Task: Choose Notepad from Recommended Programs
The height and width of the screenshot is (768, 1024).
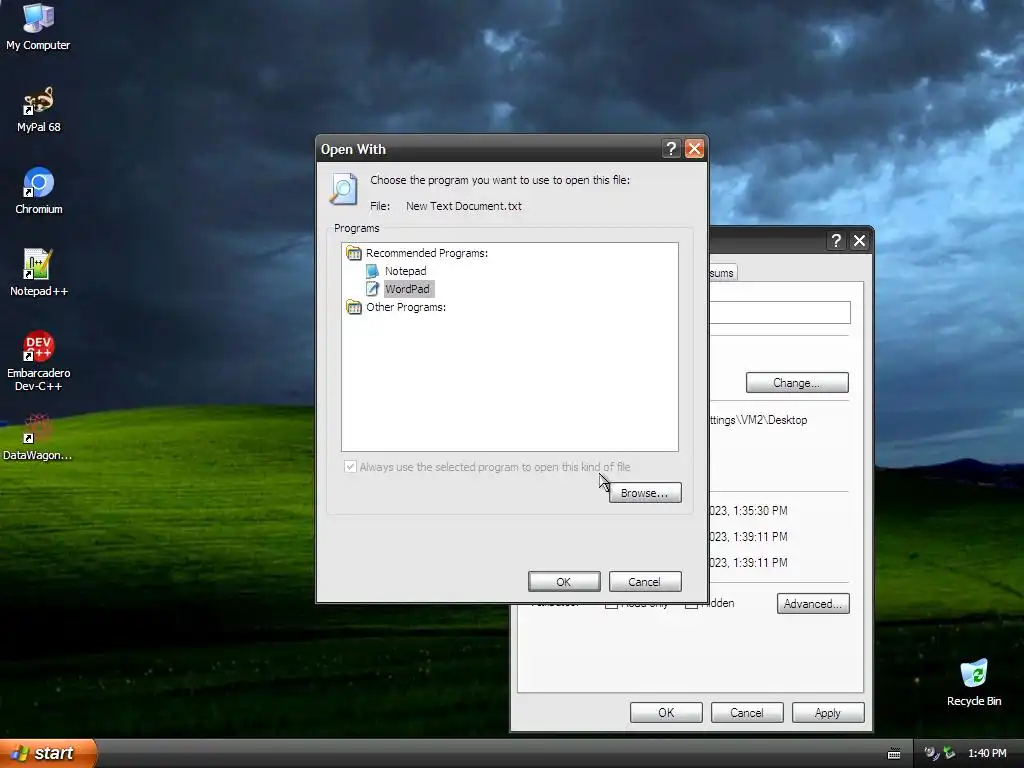Action: (405, 271)
